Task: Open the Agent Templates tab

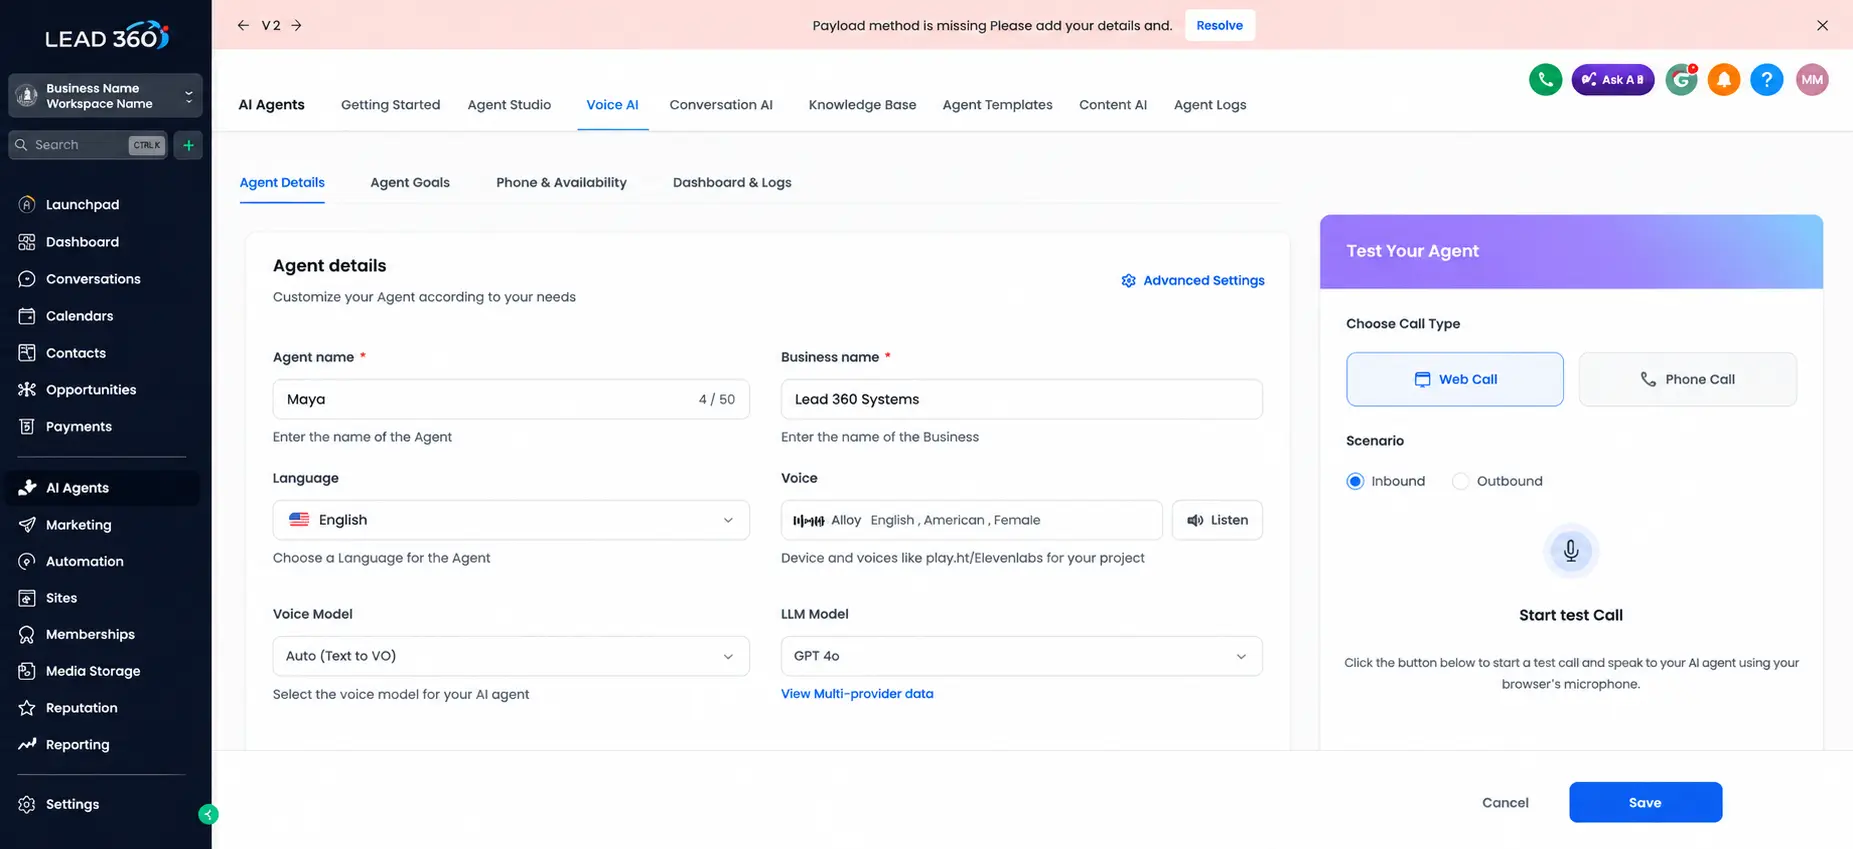Action: (x=997, y=105)
